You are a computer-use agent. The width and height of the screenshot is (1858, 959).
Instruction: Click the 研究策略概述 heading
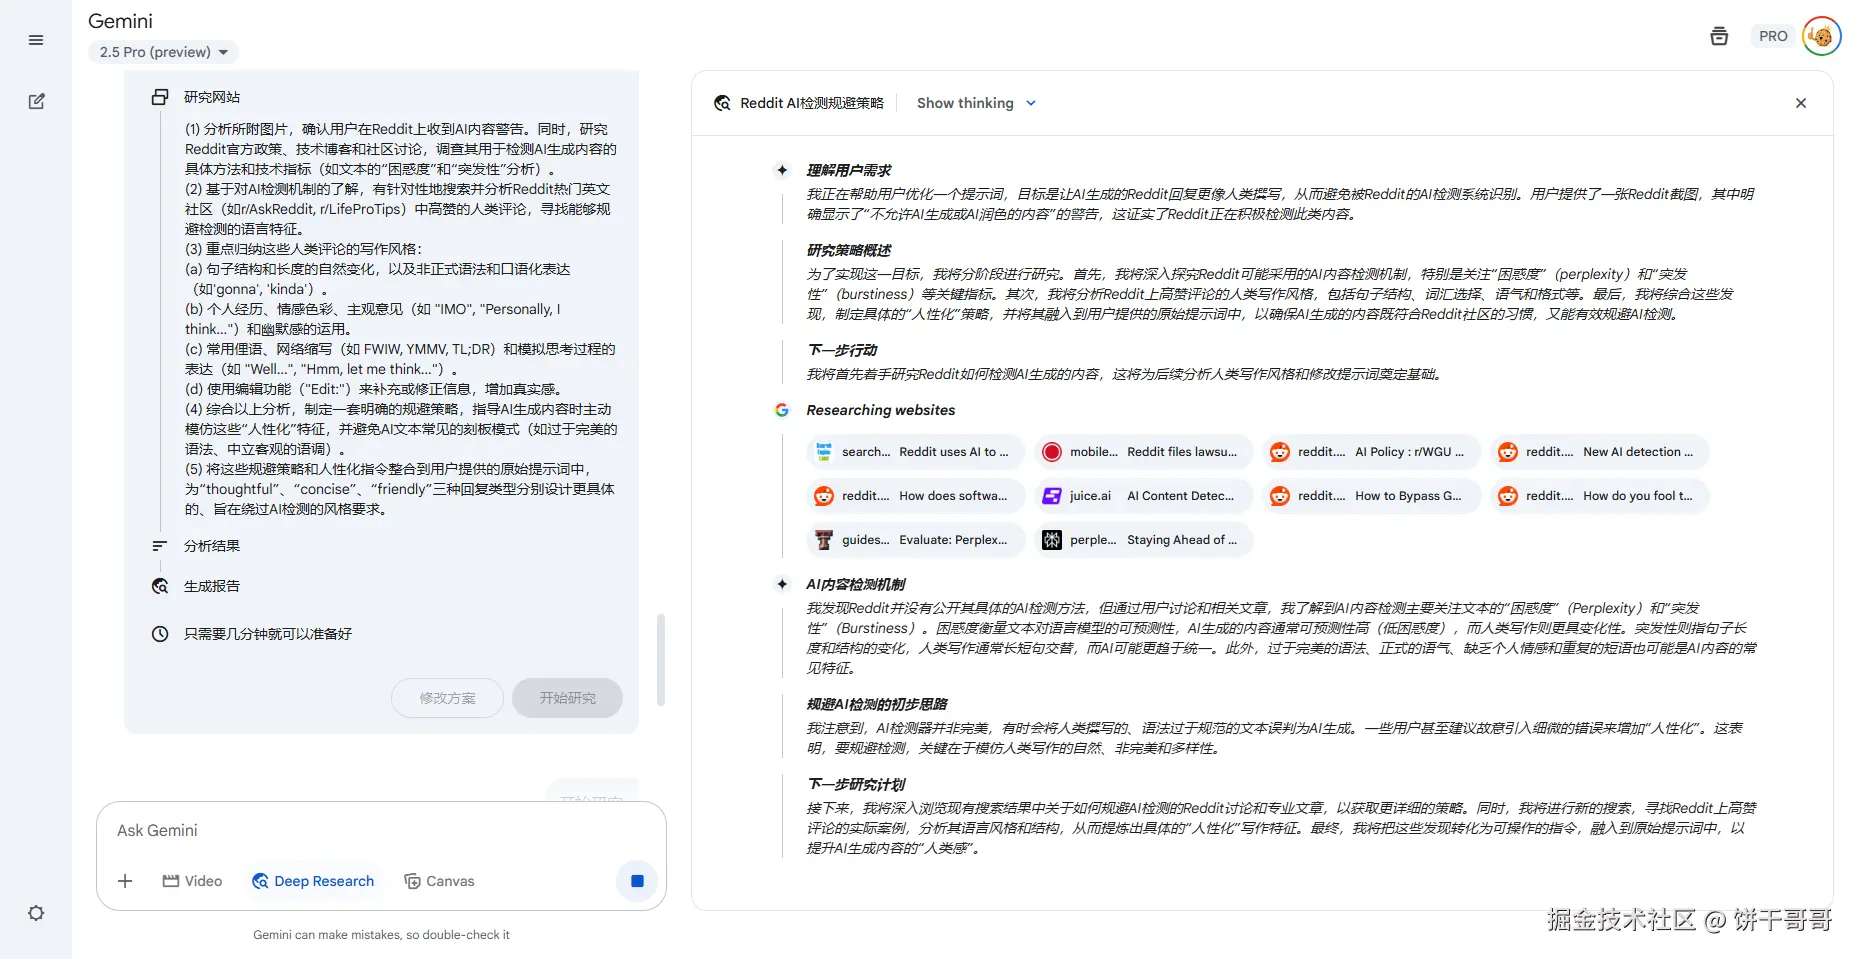[849, 250]
